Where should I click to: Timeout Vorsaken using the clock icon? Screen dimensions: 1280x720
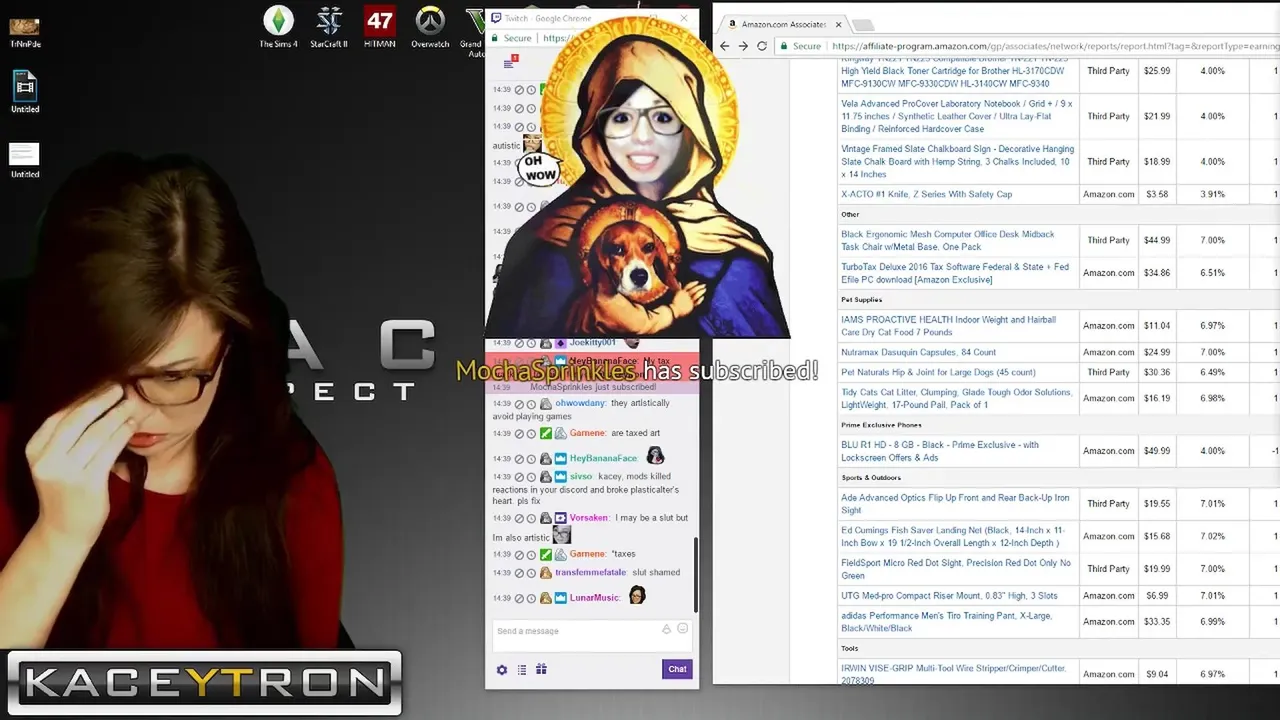pyautogui.click(x=531, y=518)
